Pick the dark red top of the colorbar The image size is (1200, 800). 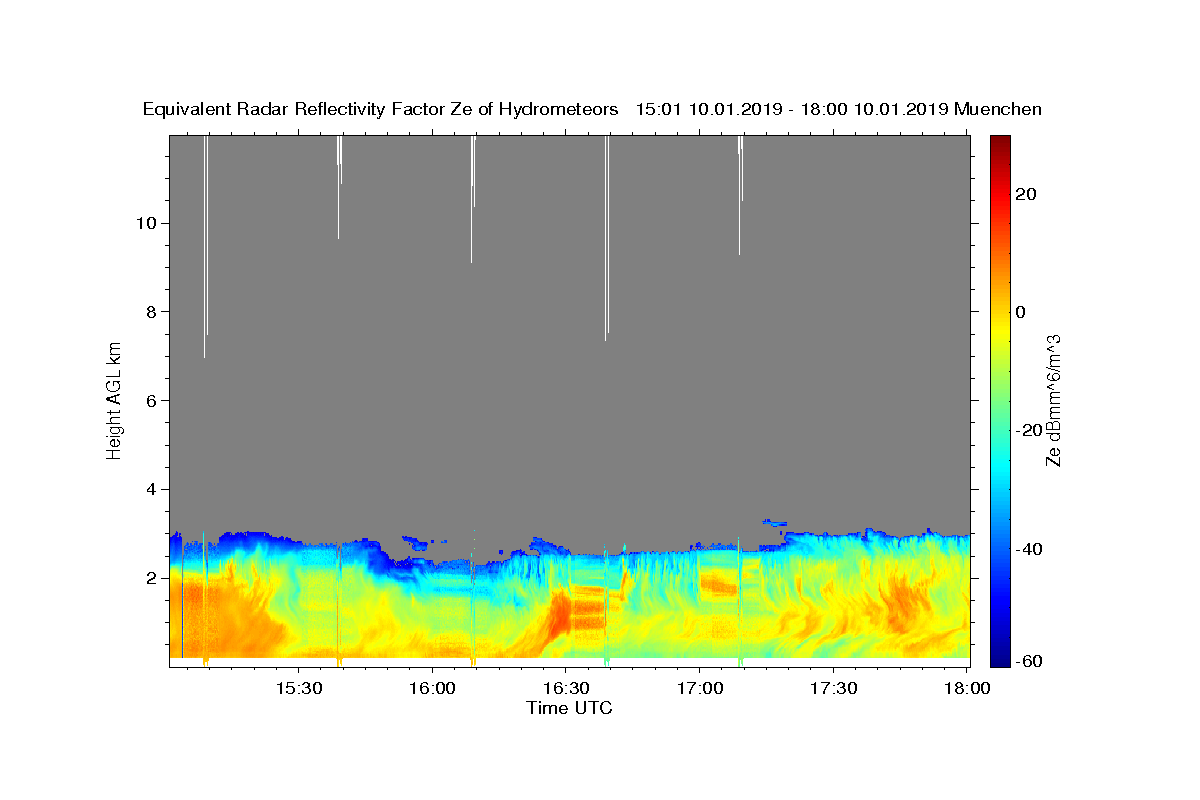(x=999, y=142)
